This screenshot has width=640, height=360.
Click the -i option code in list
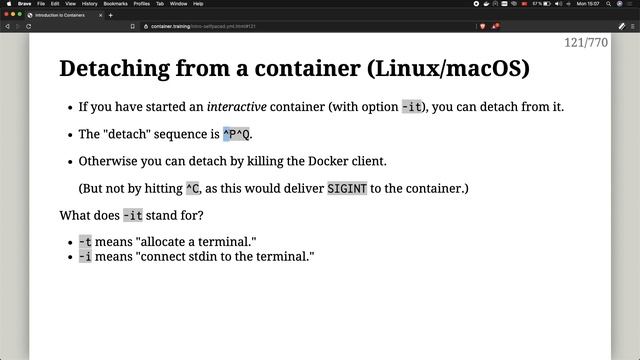coord(85,257)
